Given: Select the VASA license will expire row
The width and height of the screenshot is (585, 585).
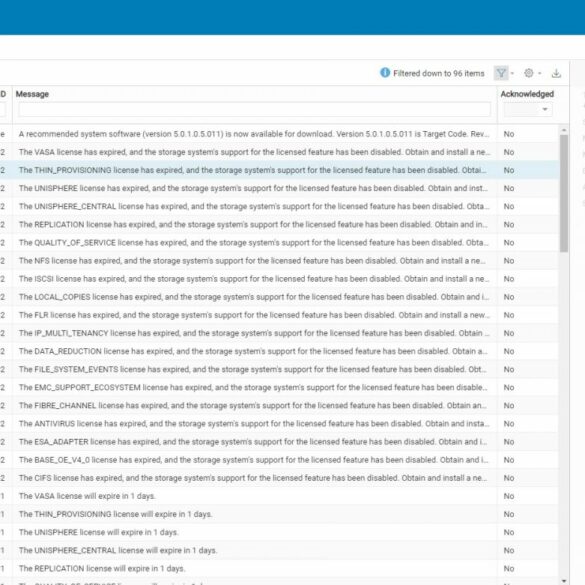Looking at the screenshot, I should (279, 496).
